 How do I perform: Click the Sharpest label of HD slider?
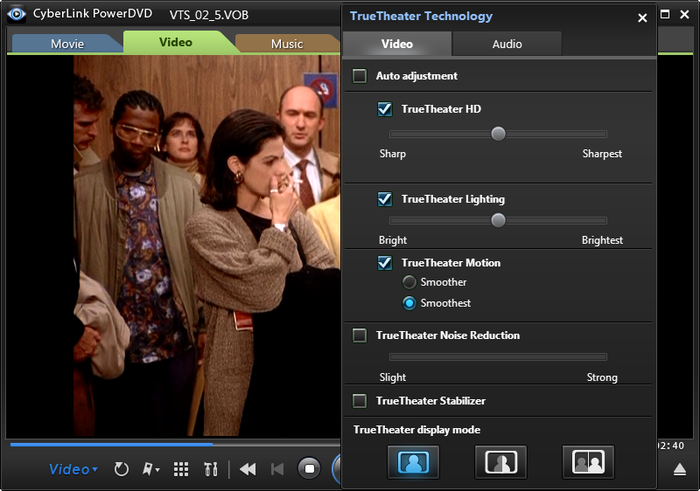pos(602,154)
